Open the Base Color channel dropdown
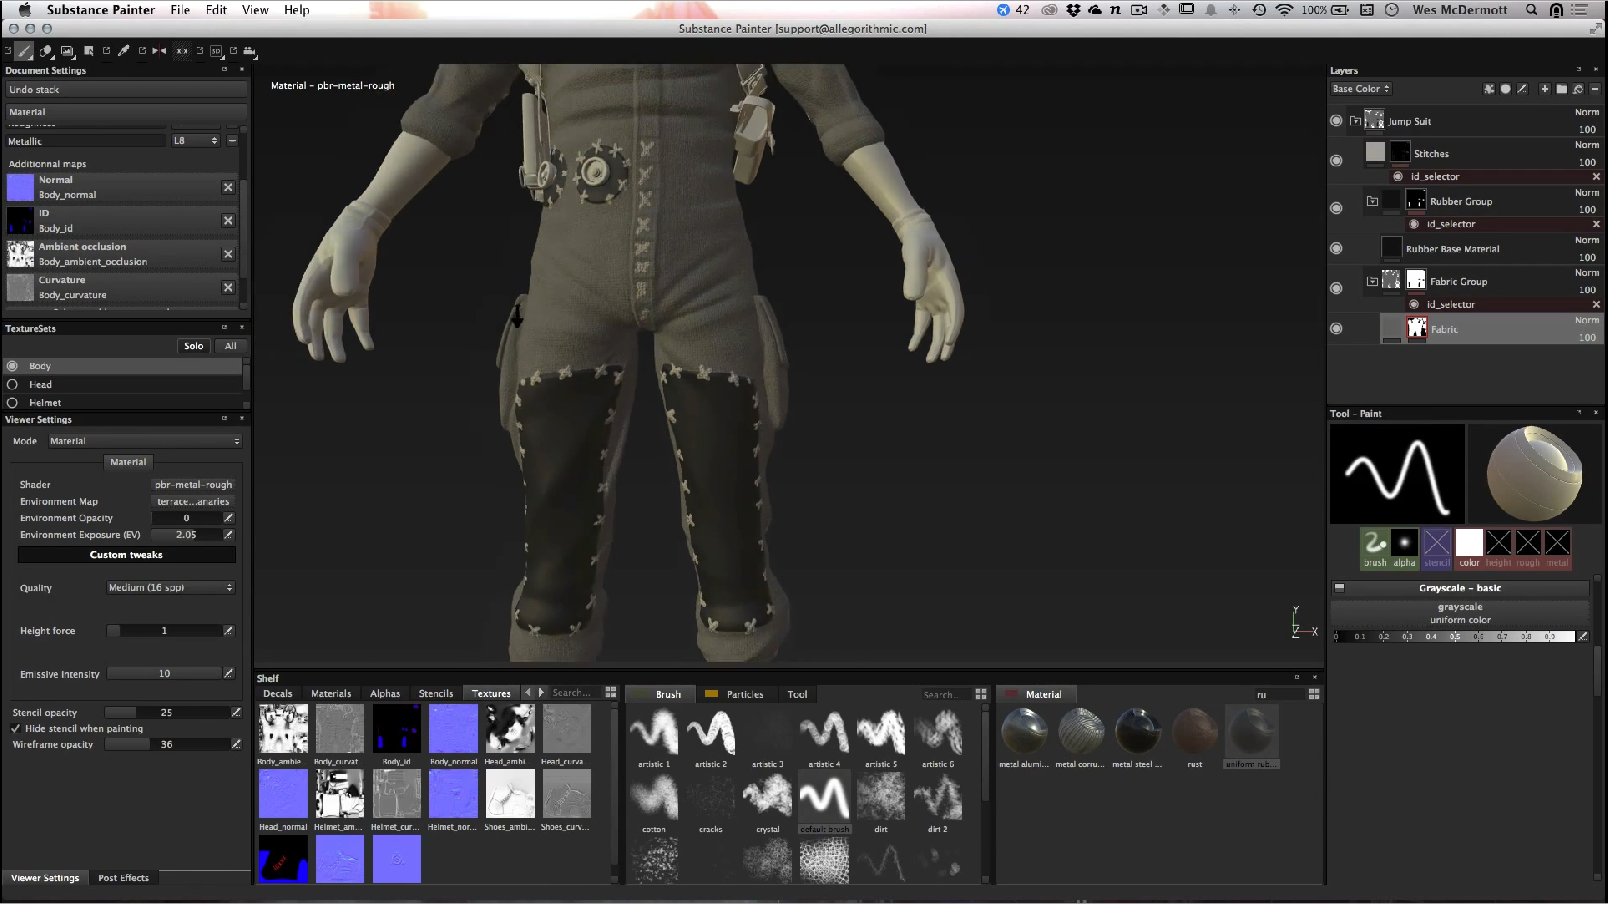This screenshot has width=1608, height=905. (x=1361, y=89)
